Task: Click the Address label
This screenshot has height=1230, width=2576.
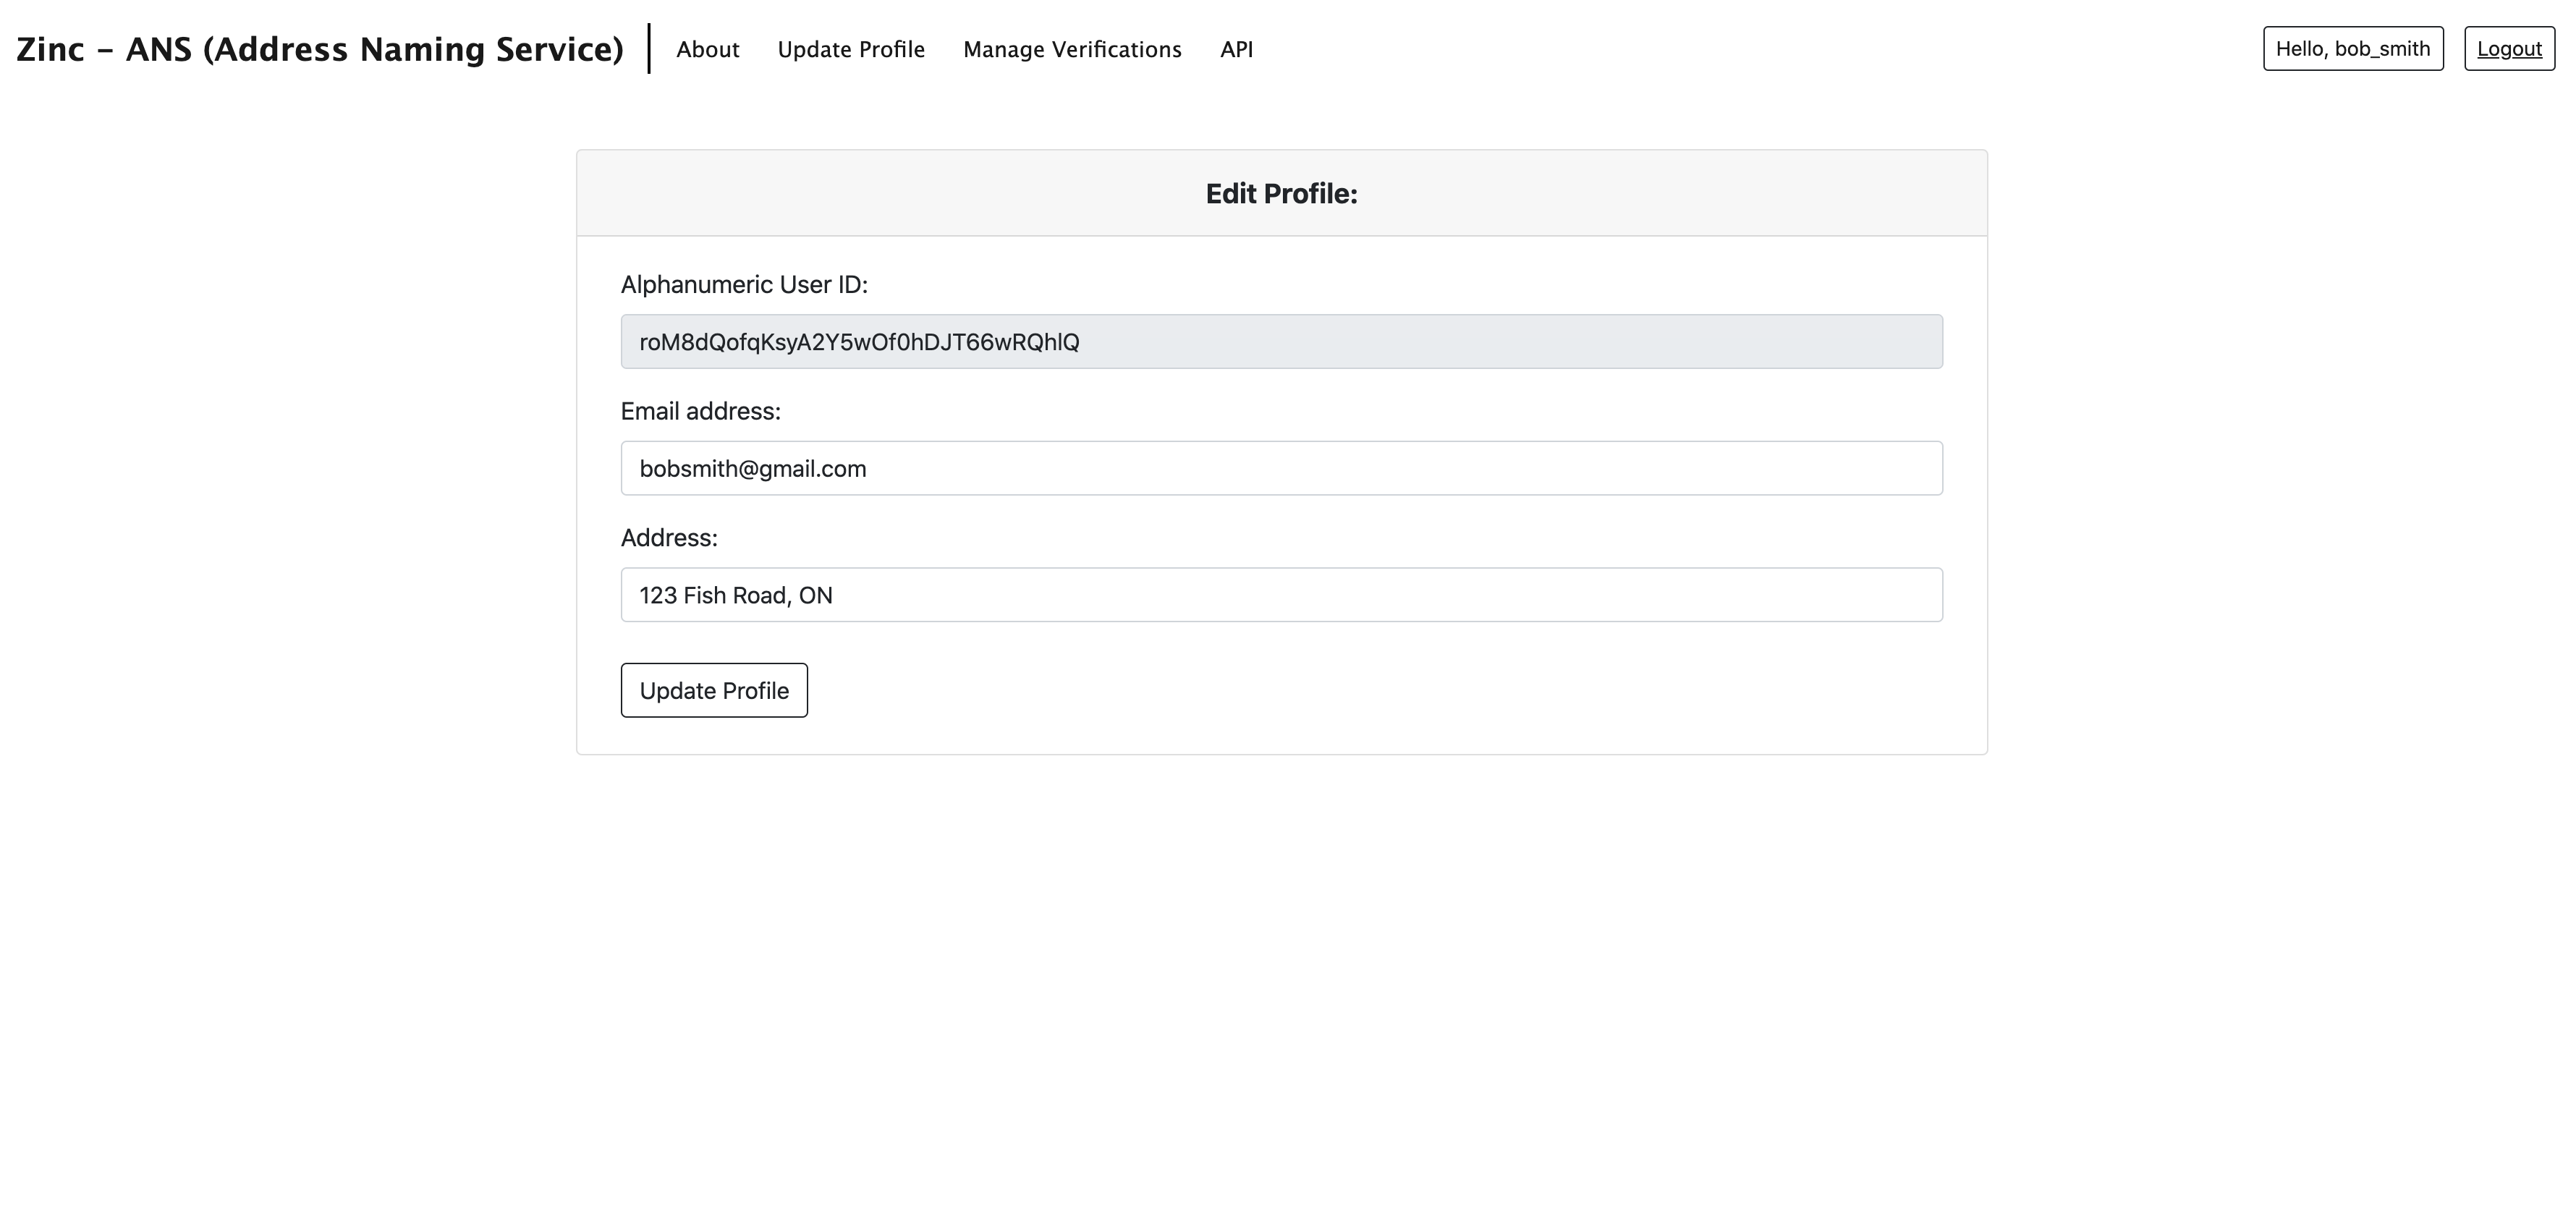Action: [669, 538]
